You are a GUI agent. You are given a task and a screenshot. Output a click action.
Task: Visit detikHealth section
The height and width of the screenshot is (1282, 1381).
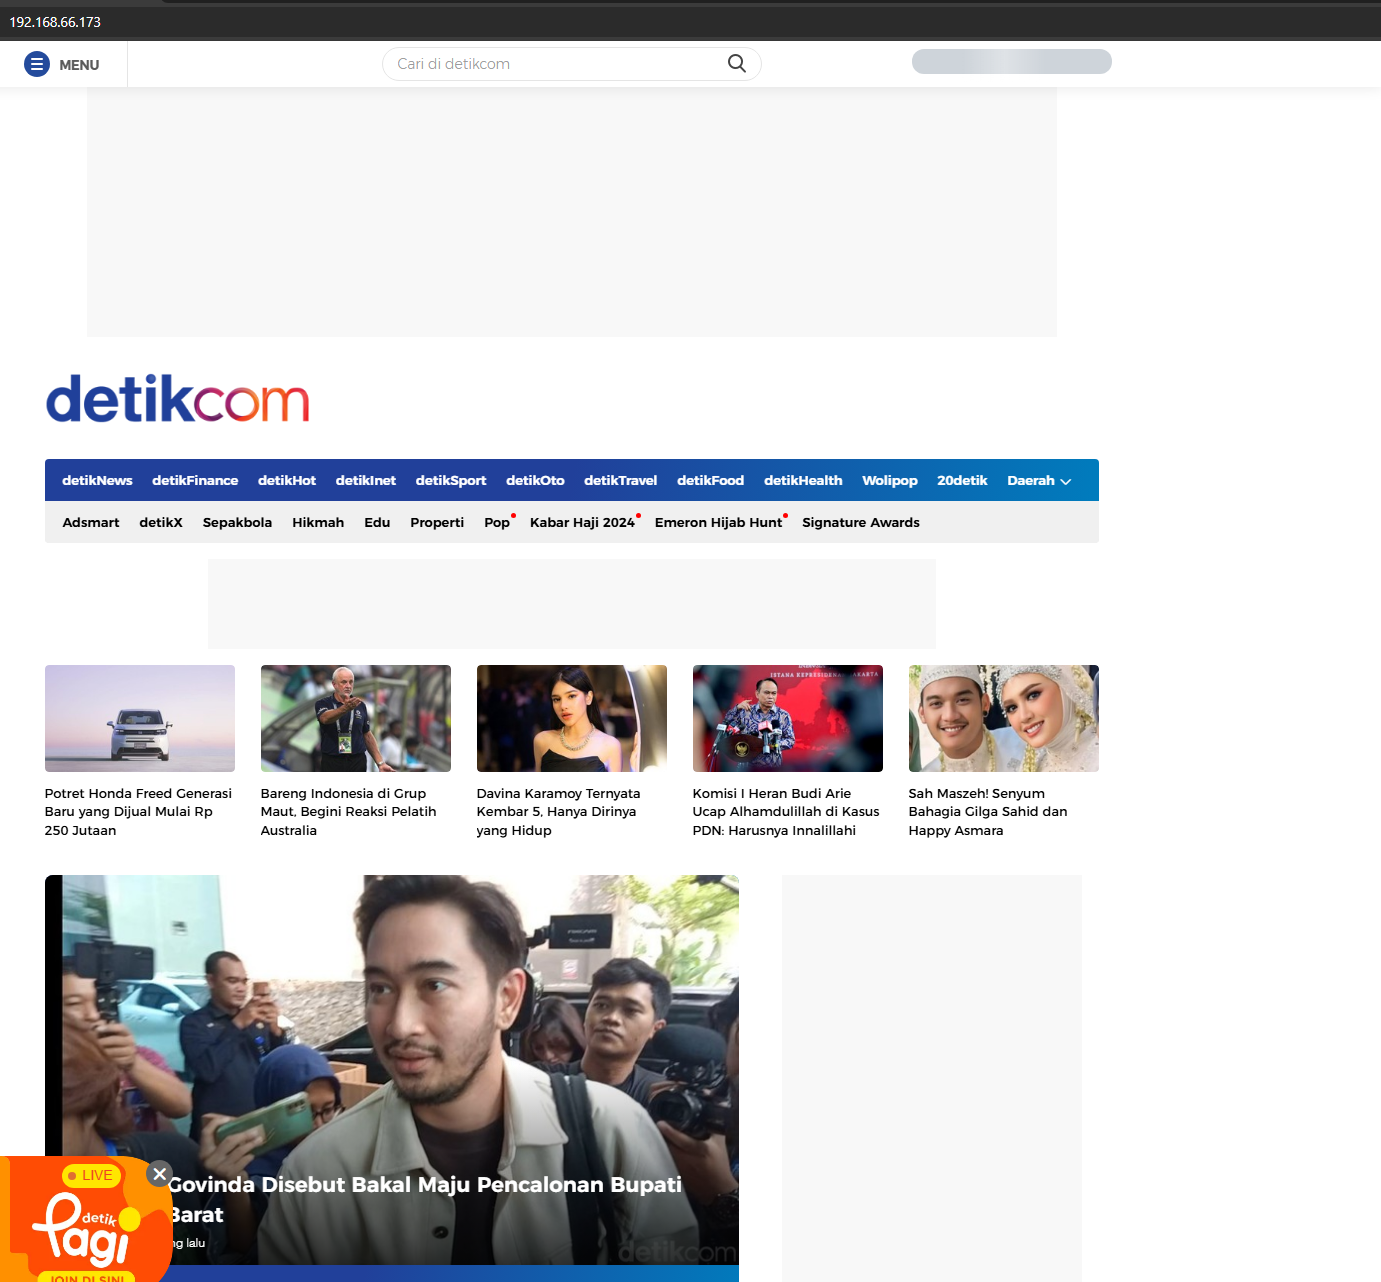803,481
